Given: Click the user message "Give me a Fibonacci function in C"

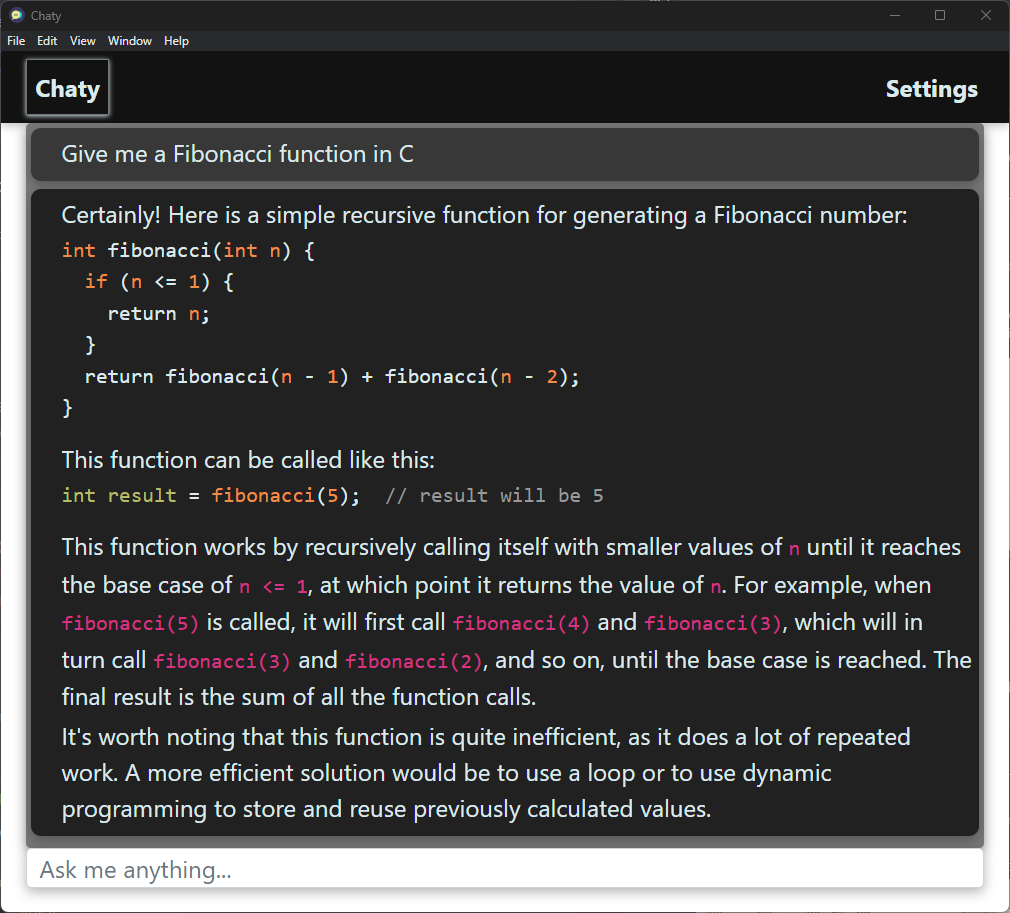Looking at the screenshot, I should [x=505, y=155].
